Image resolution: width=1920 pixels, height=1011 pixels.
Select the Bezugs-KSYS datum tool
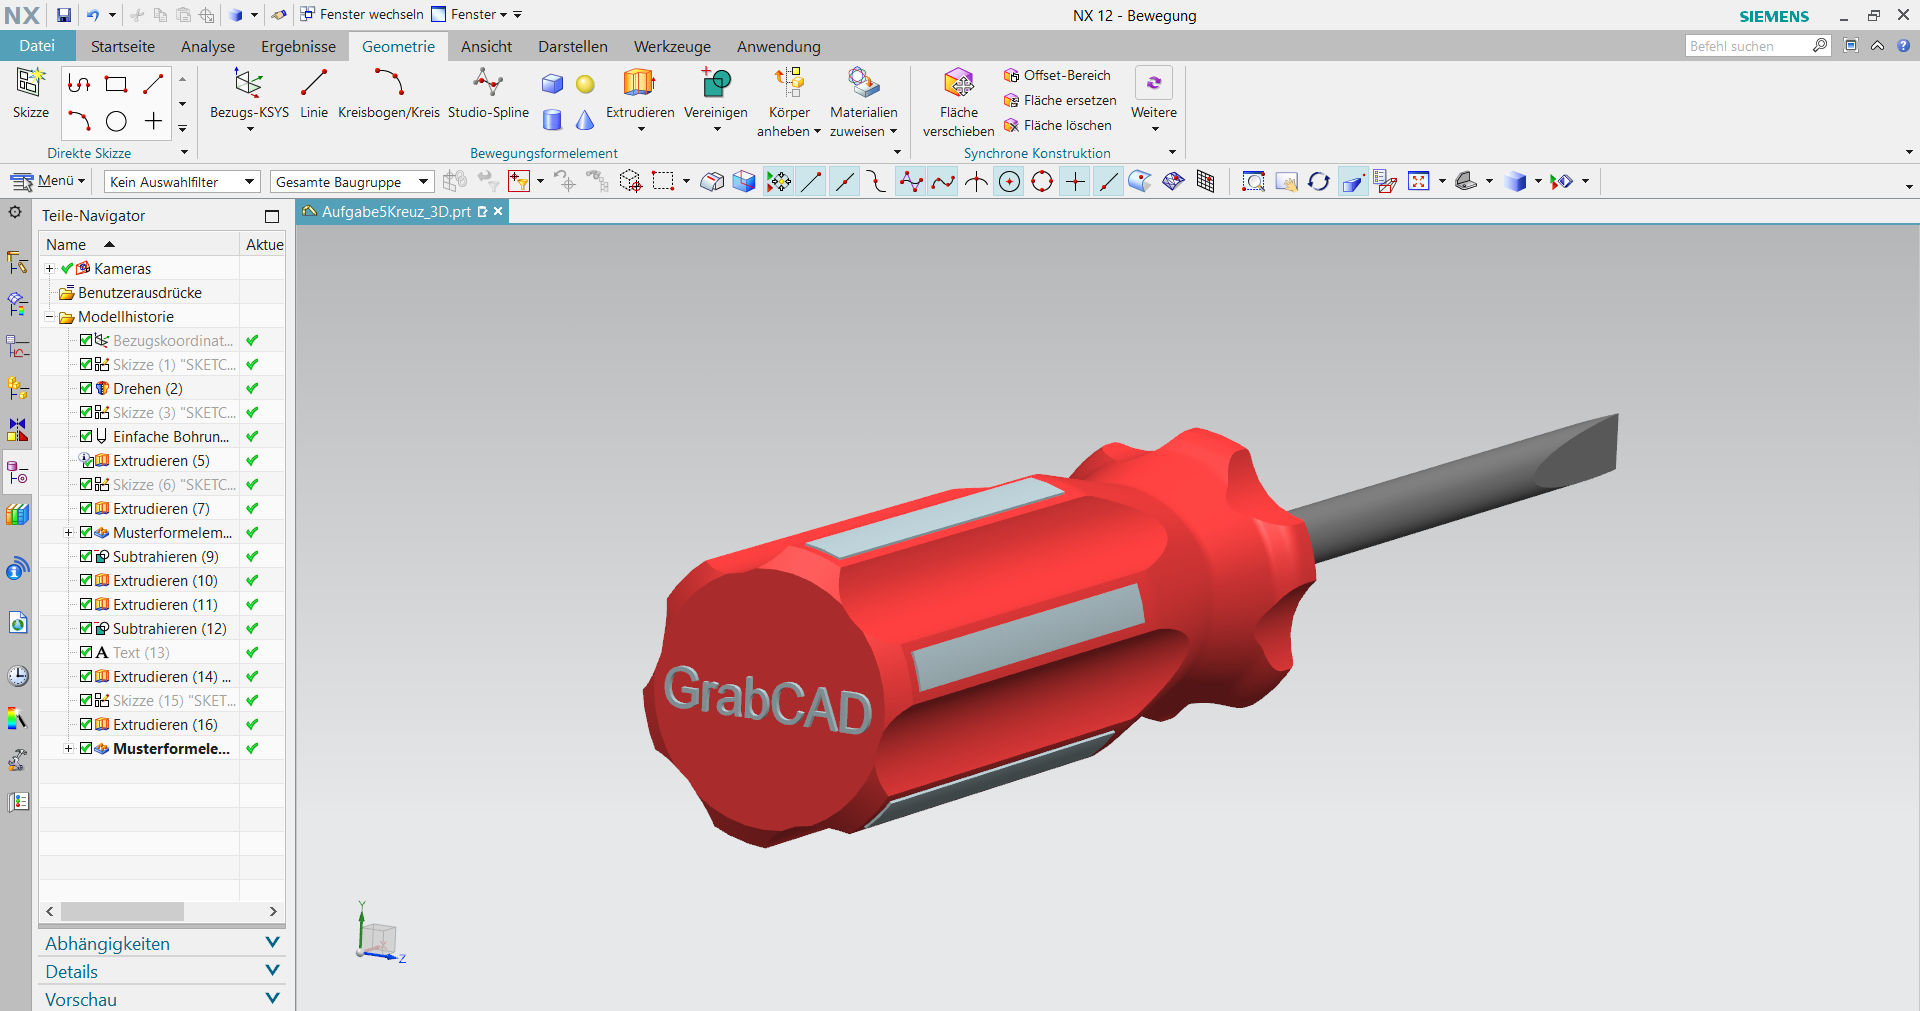pyautogui.click(x=249, y=92)
